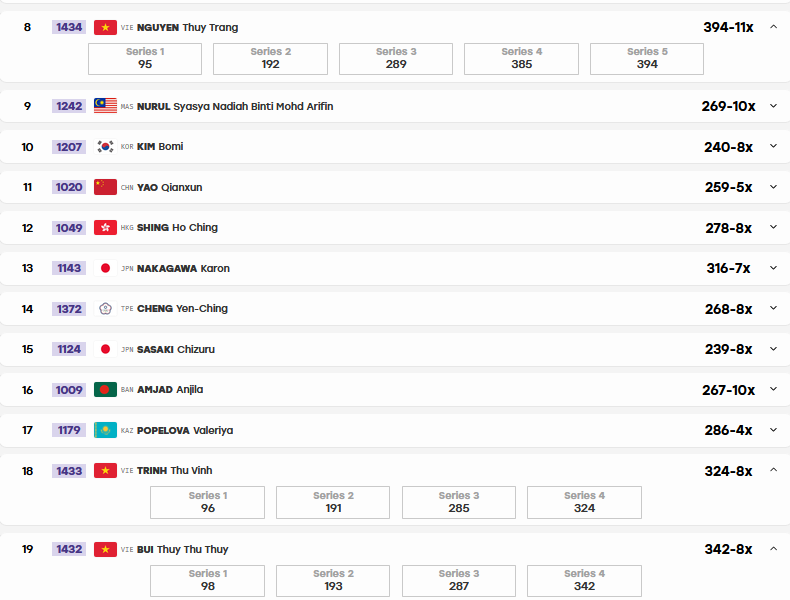Open athlete BUI Thuy Thu Thuy name
This screenshot has height=600, width=790.
pyautogui.click(x=182, y=549)
